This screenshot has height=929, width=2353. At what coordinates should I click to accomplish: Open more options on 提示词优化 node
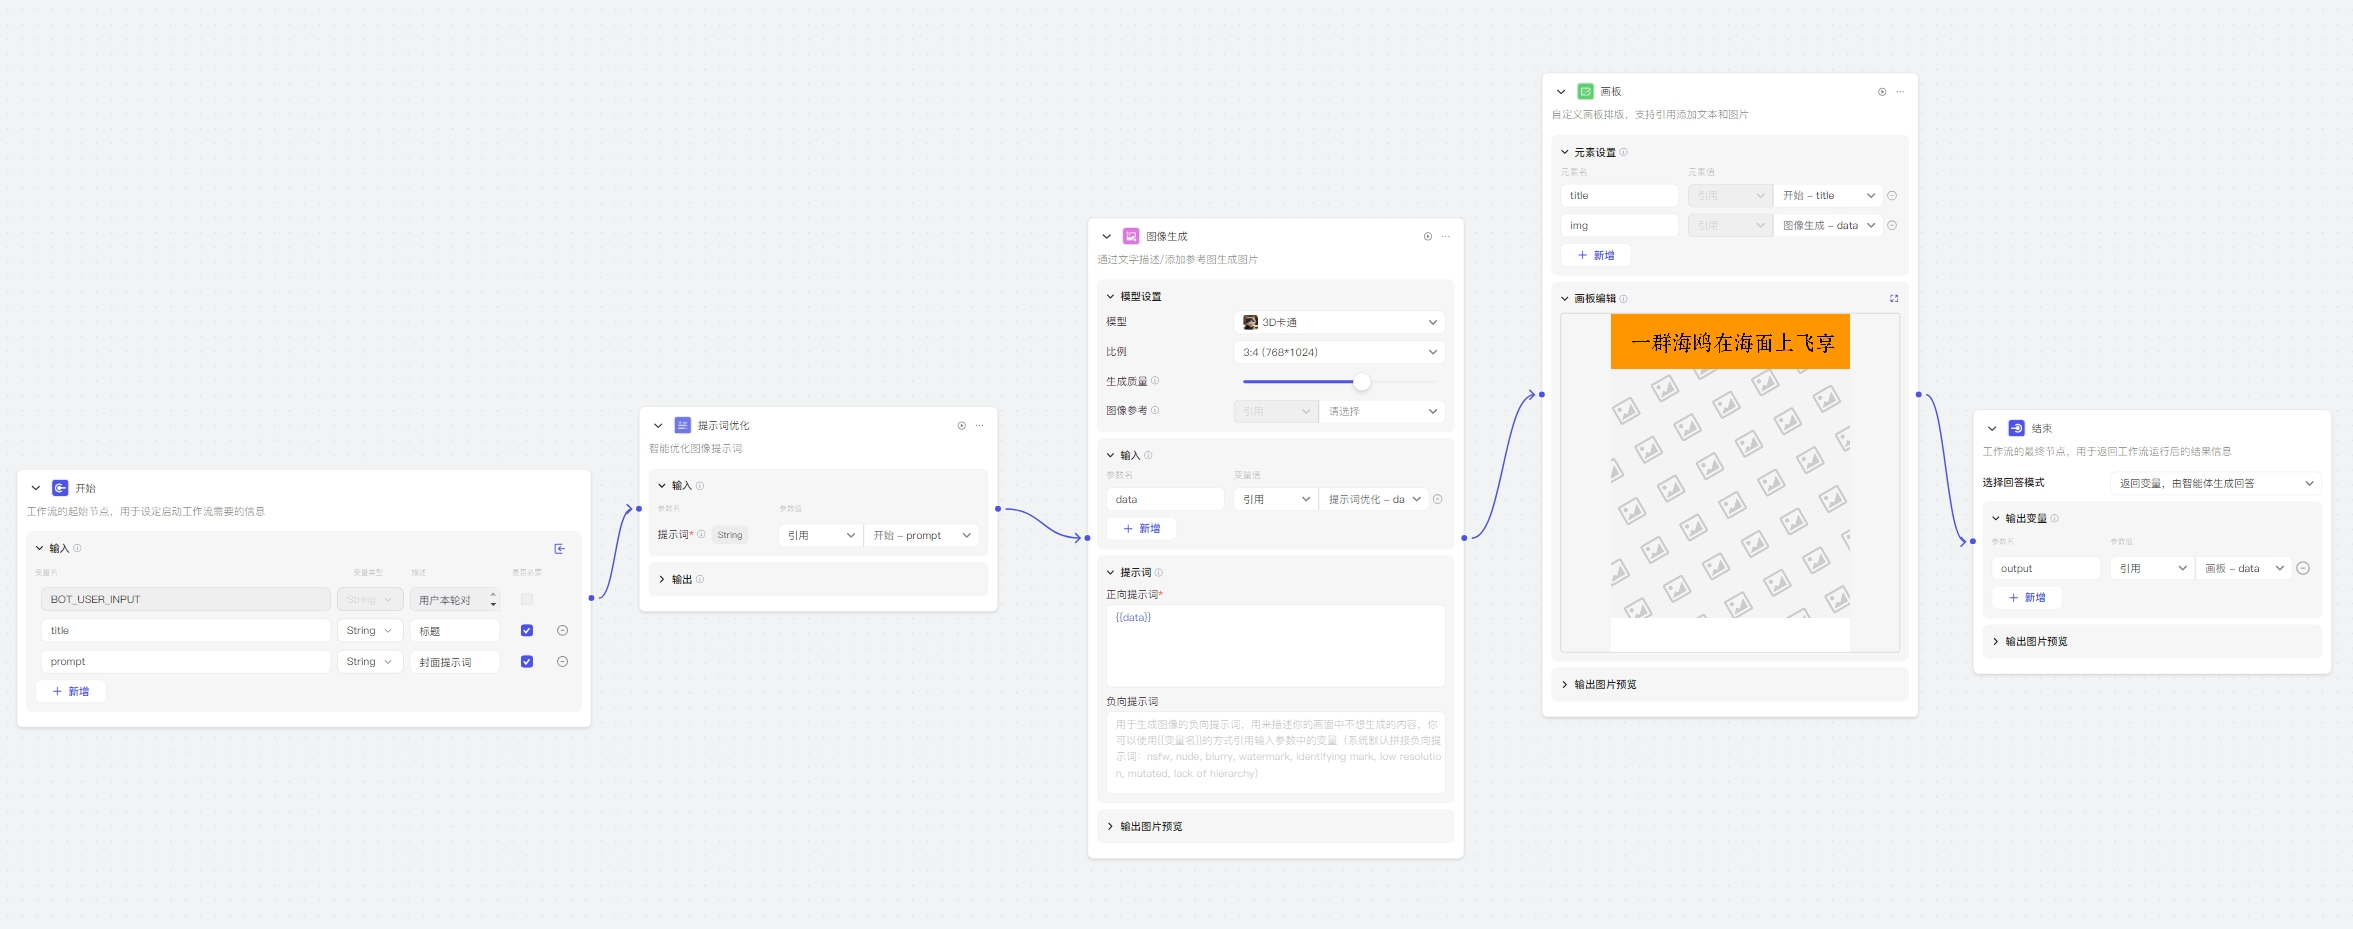tap(980, 425)
